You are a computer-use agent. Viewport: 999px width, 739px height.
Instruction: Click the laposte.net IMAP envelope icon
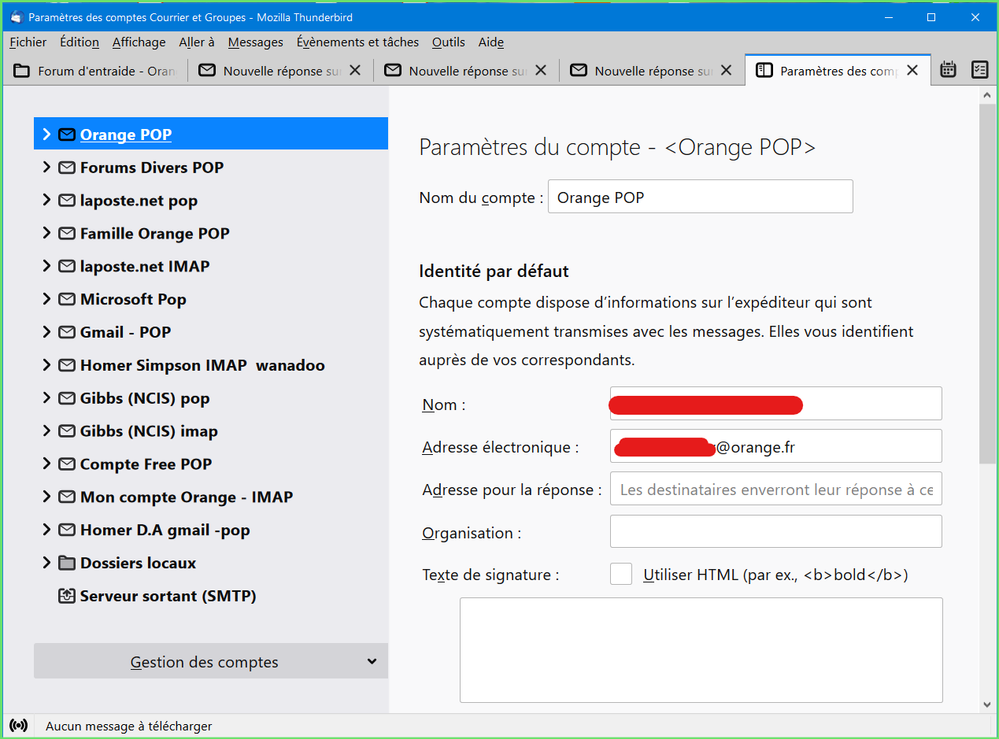(x=67, y=266)
